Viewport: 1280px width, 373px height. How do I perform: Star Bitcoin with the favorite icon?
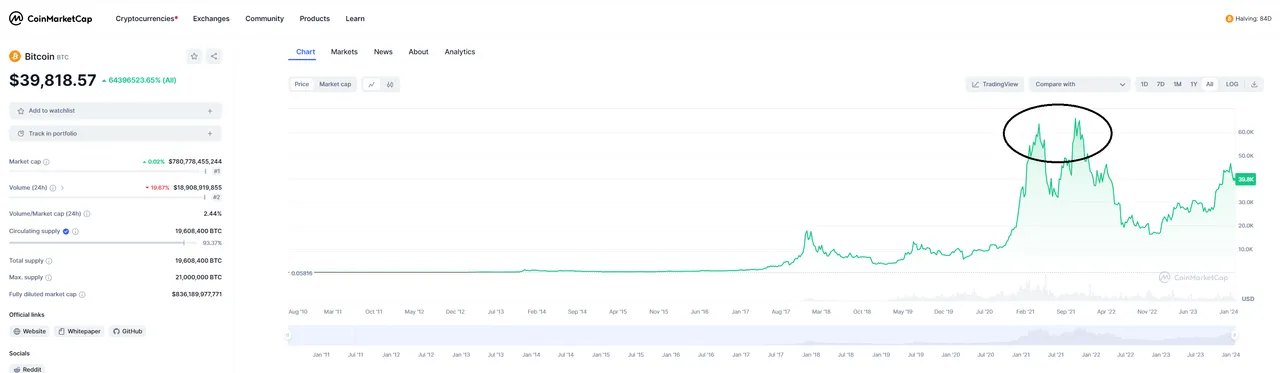[x=194, y=57]
